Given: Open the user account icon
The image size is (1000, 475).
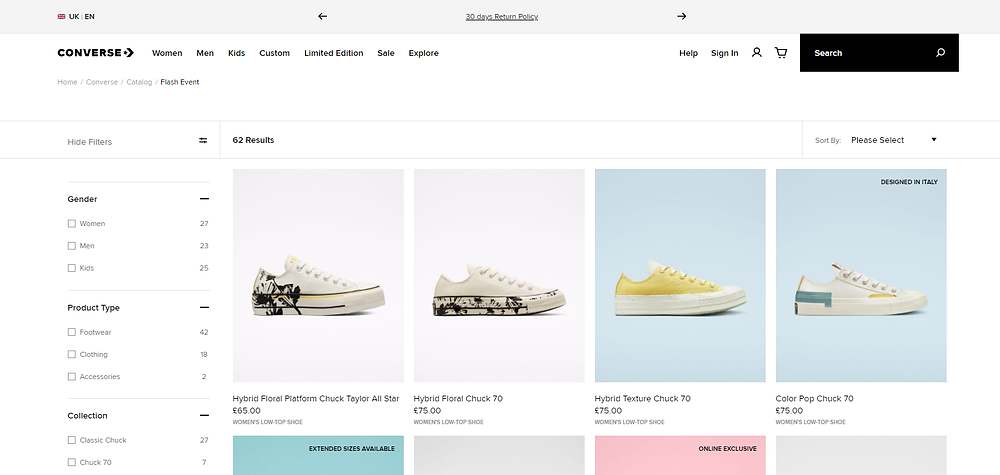Looking at the screenshot, I should pyautogui.click(x=756, y=52).
